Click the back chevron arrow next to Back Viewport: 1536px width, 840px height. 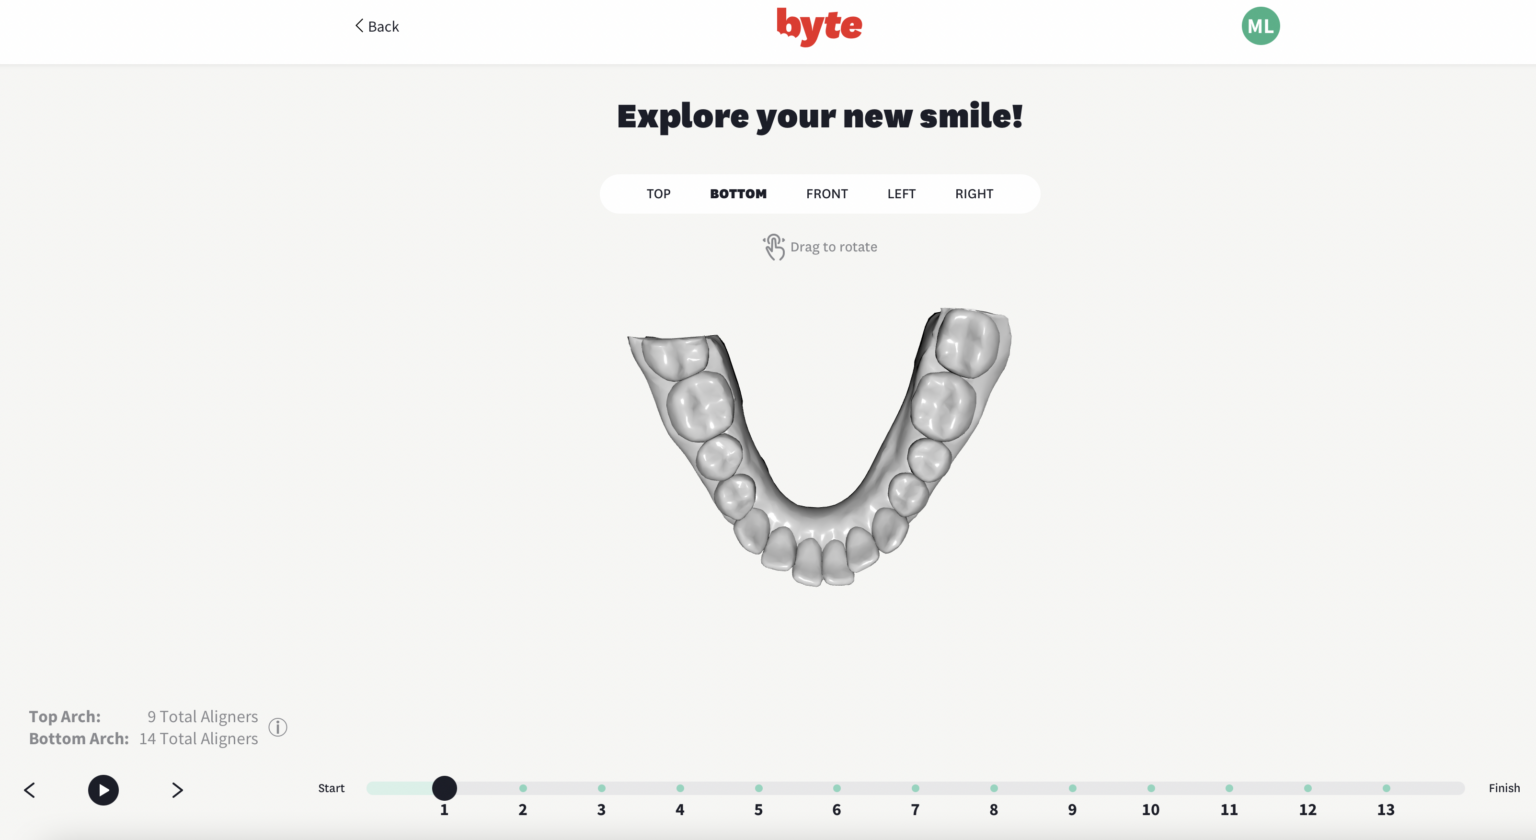tap(358, 26)
